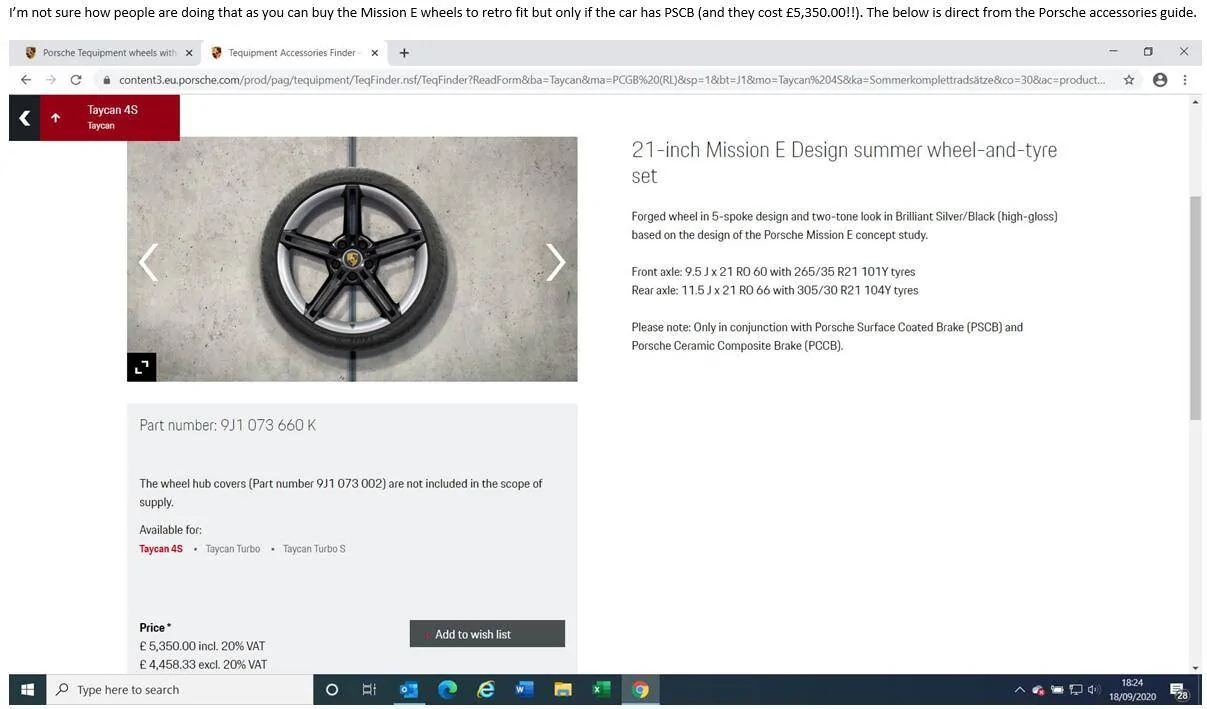Launch Outlook from the taskbar
This screenshot has width=1207, height=709.
(x=409, y=690)
